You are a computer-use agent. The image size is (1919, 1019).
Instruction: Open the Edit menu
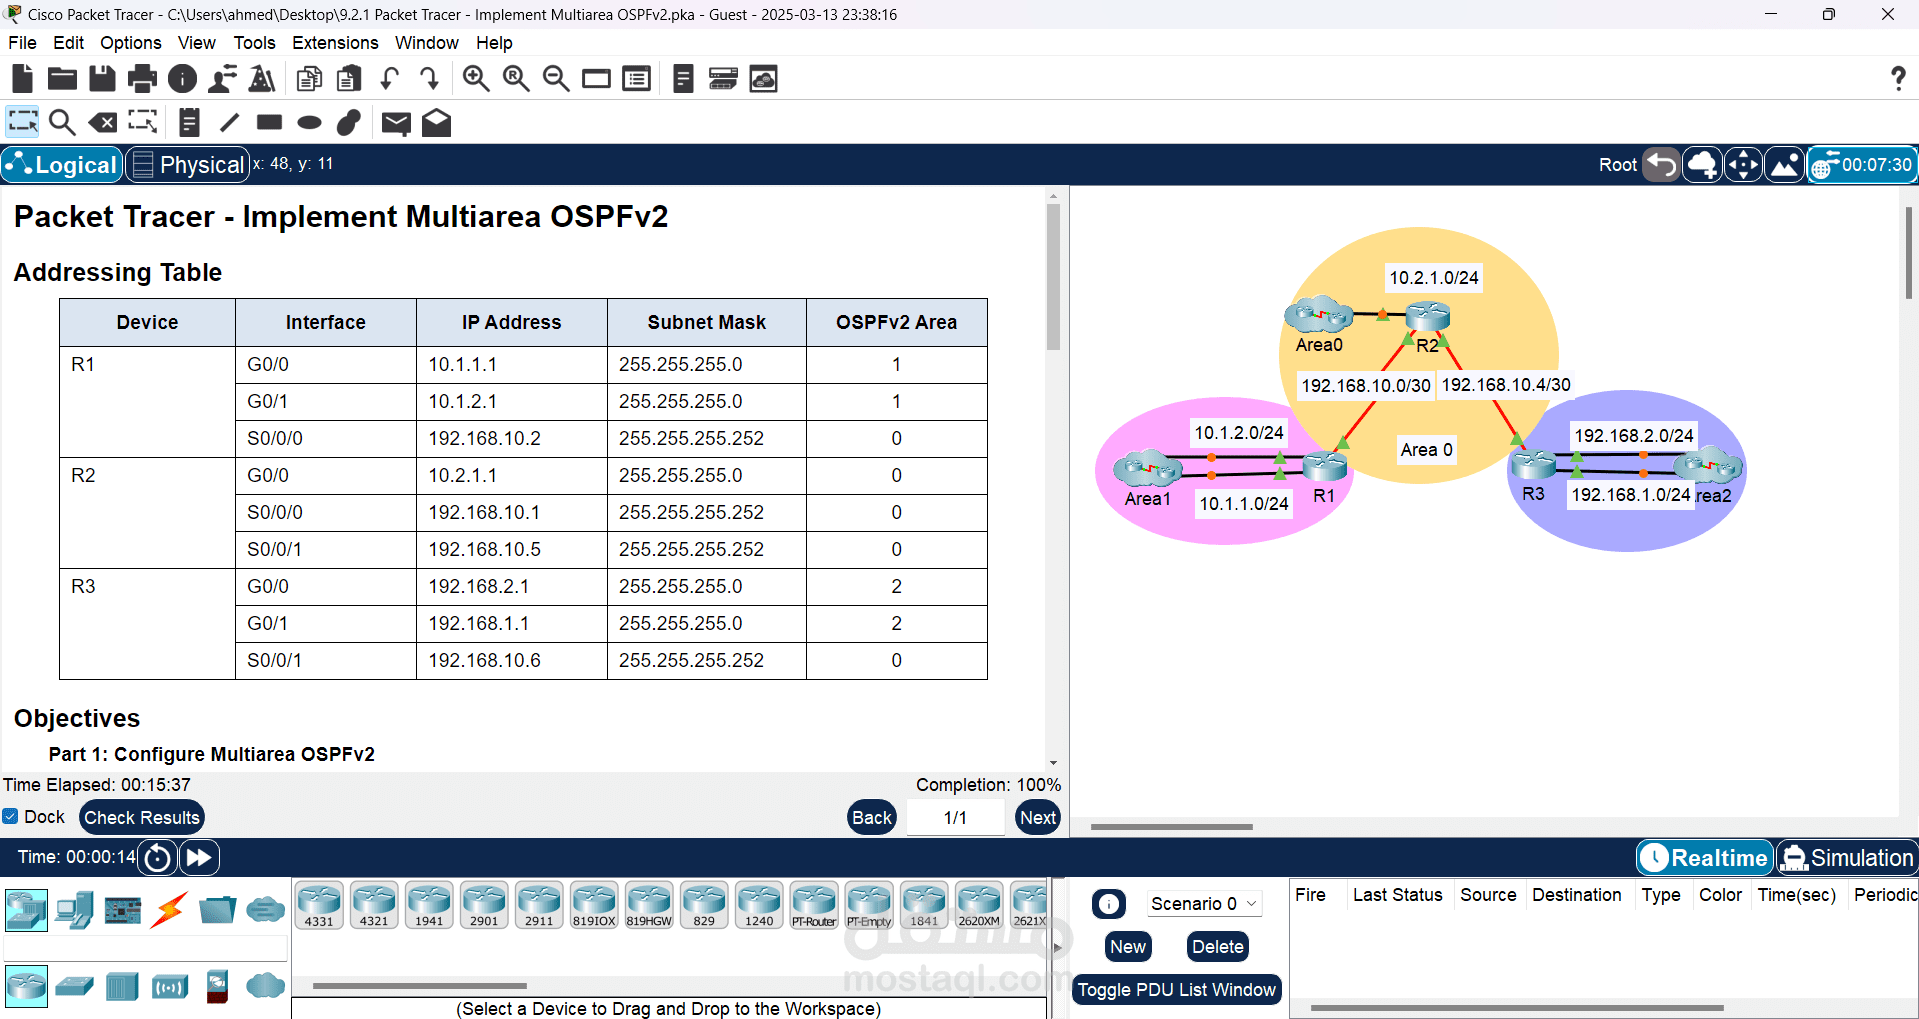click(68, 43)
